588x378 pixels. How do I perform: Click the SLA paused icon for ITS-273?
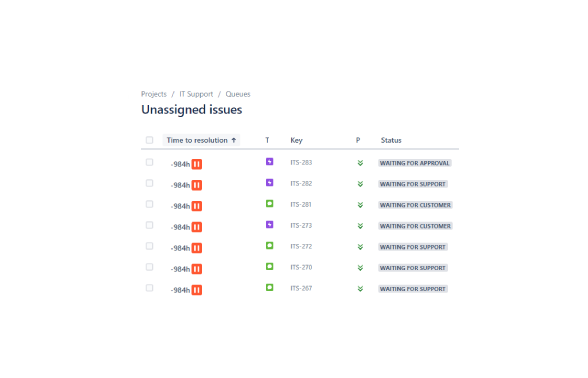197,227
